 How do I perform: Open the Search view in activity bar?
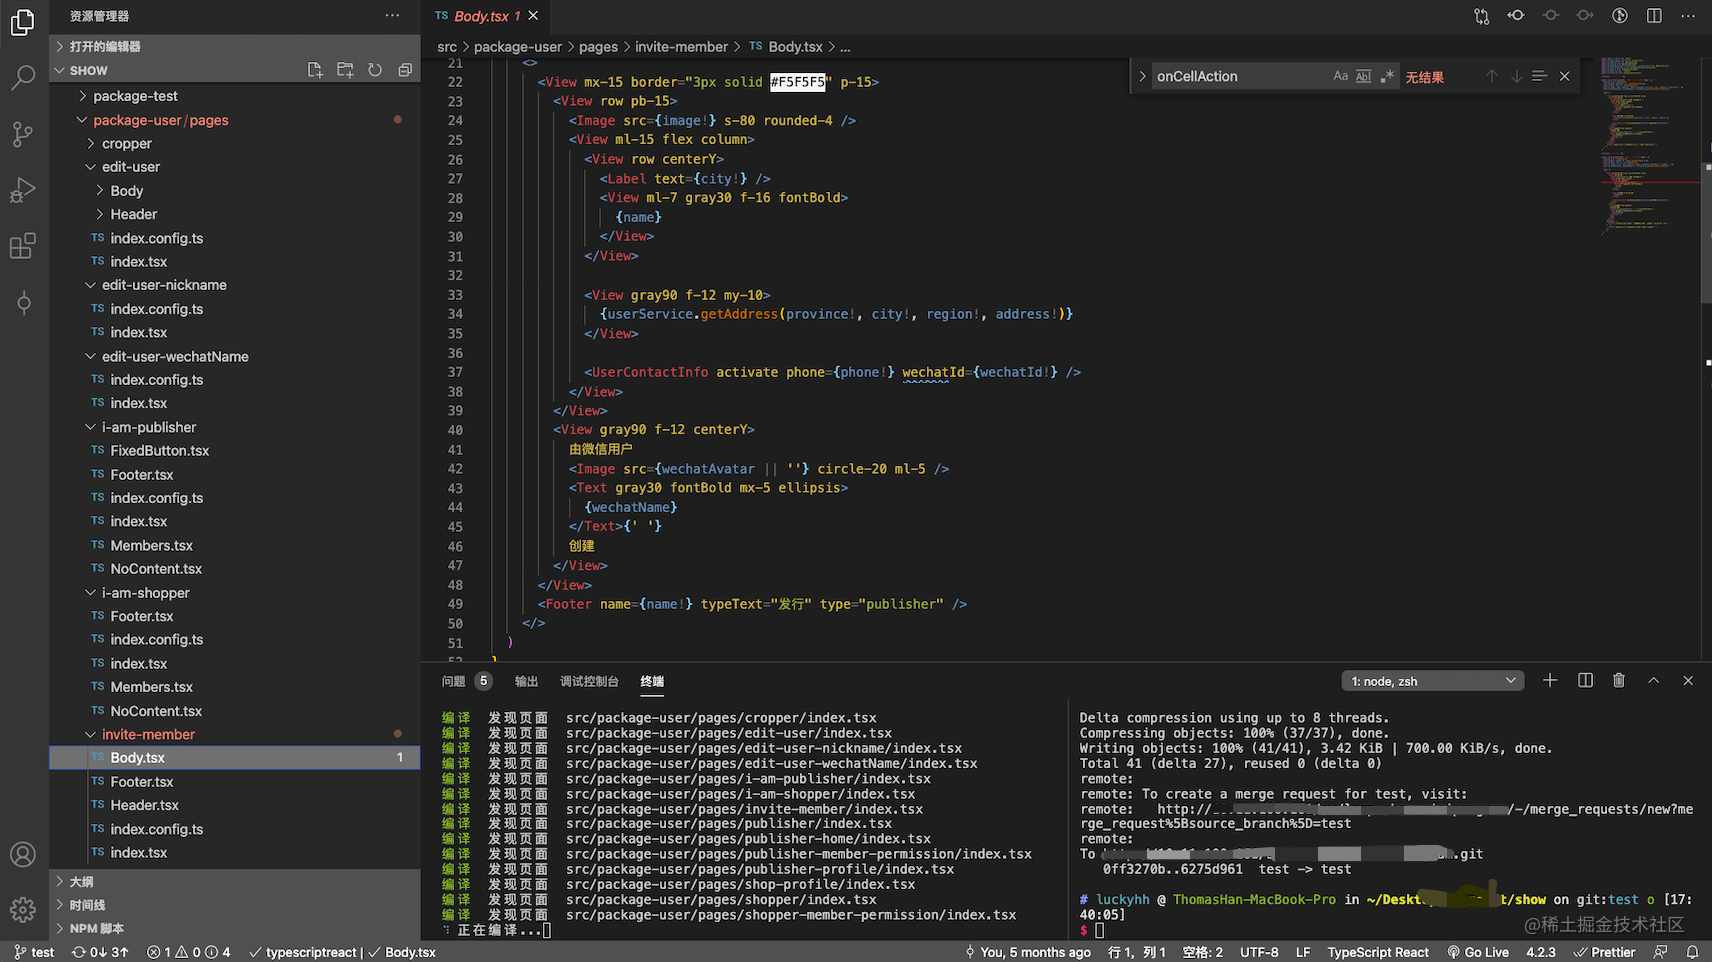point(23,77)
